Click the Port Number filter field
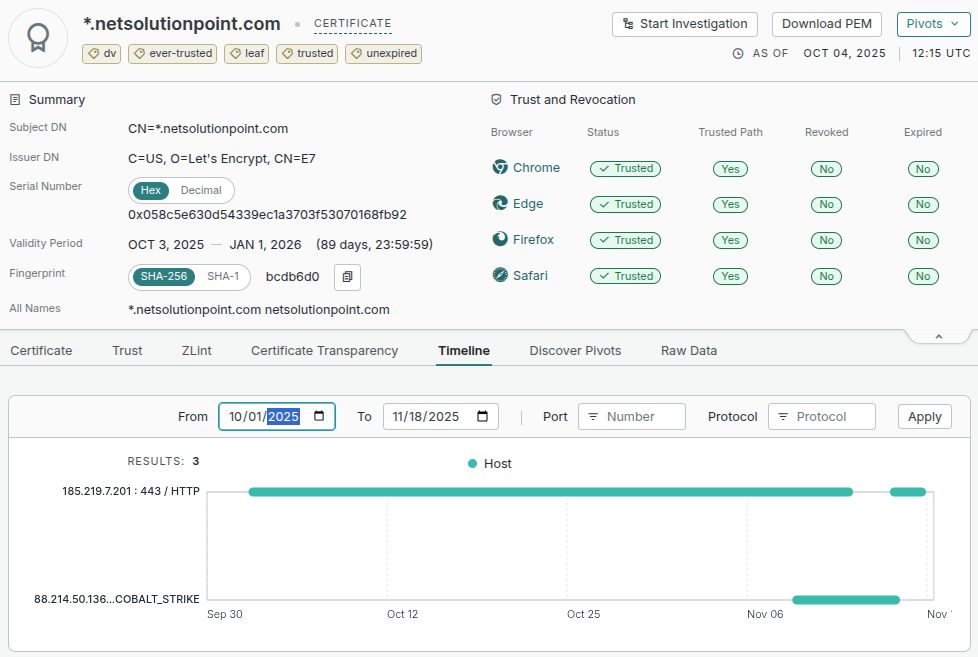The image size is (978, 657). point(631,417)
